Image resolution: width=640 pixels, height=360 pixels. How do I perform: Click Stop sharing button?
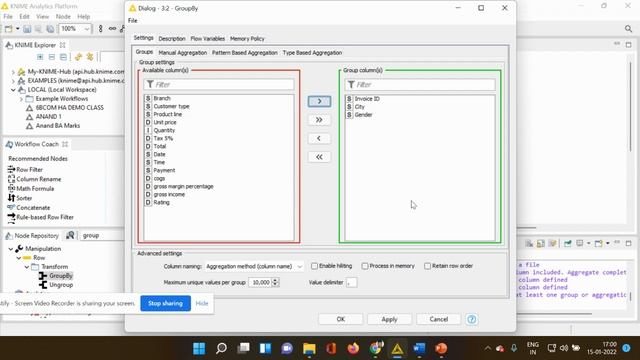tap(165, 303)
